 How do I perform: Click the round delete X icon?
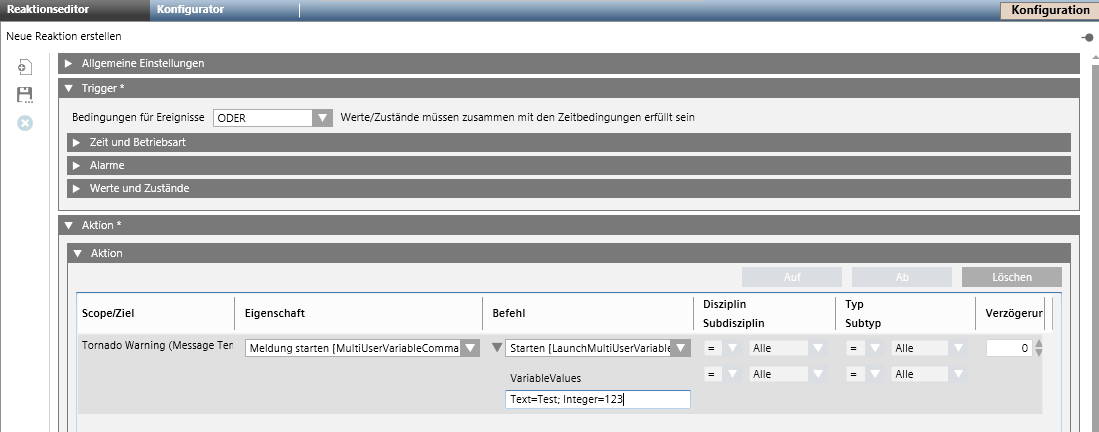25,123
